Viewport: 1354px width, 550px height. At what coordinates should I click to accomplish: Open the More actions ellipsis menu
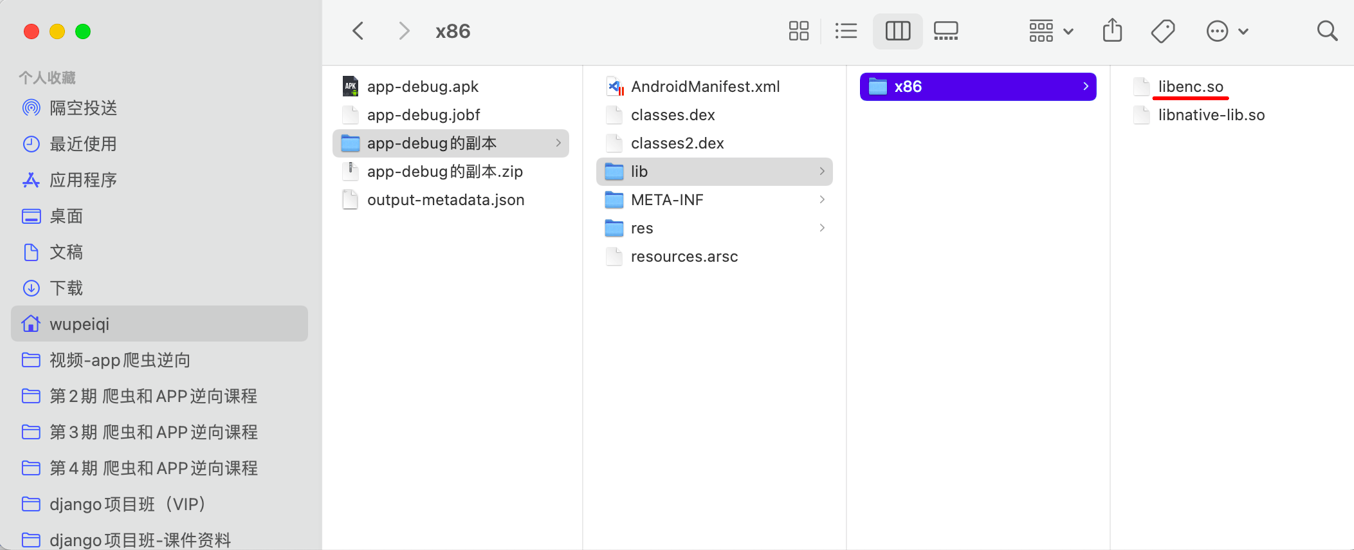[x=1227, y=31]
